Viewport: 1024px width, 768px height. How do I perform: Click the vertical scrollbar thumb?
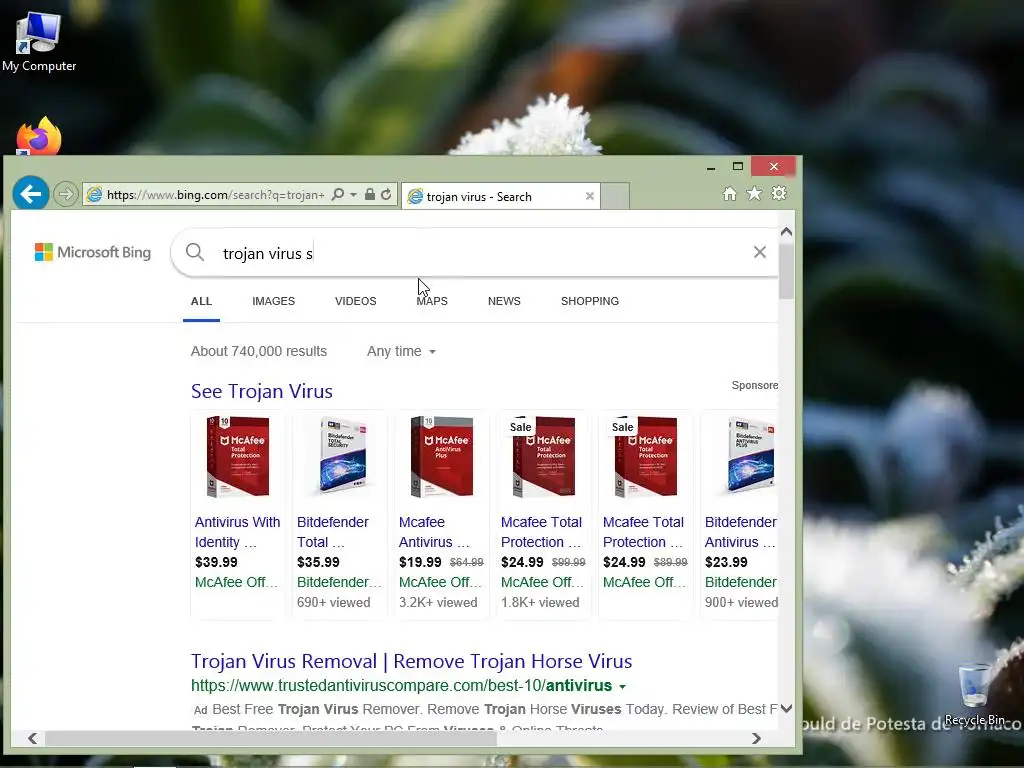click(x=786, y=272)
